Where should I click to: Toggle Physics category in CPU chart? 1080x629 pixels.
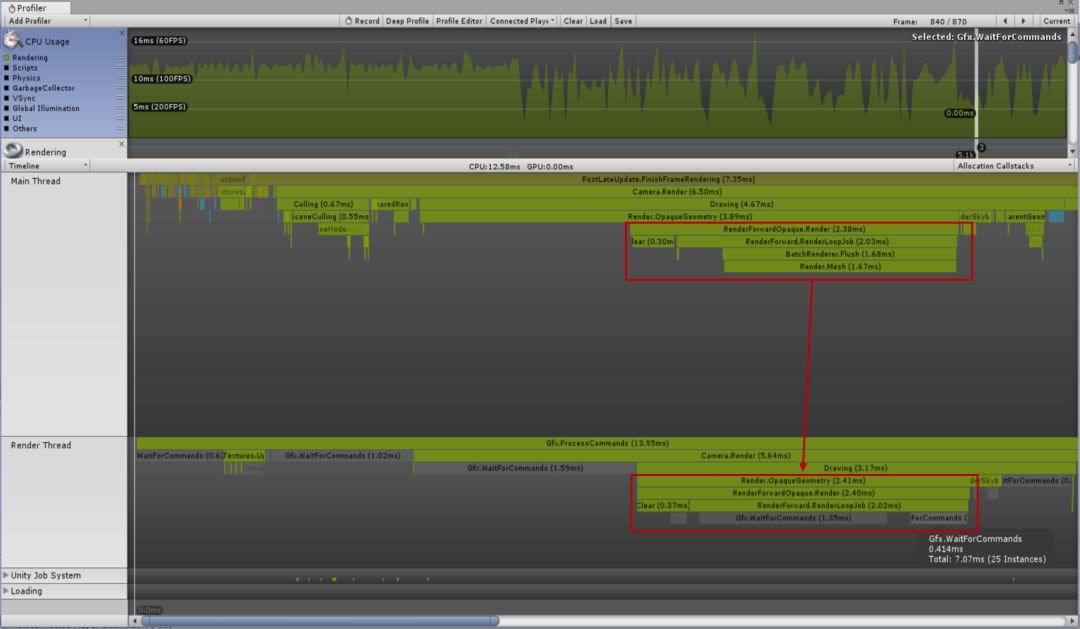click(7, 78)
